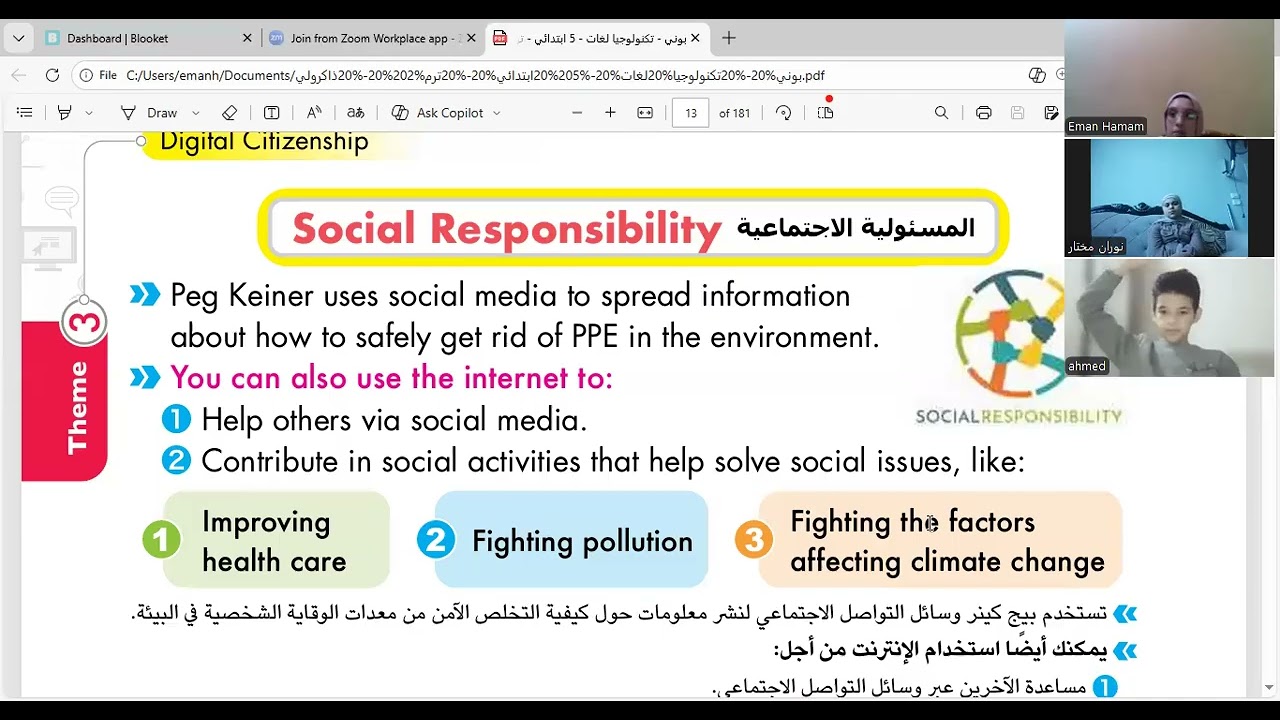Select the Arabic-titled PDF tab
Viewport: 1280px width, 720px height.
pos(597,38)
